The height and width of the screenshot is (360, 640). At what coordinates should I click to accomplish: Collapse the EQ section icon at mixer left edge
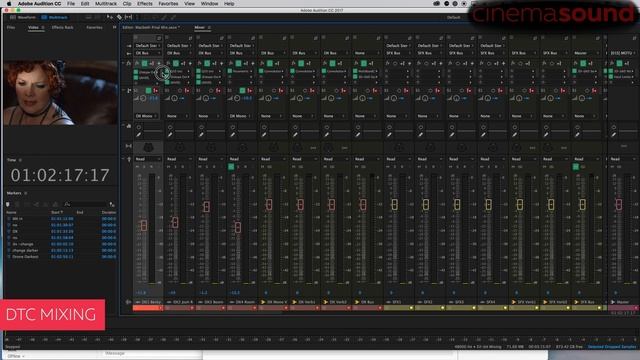(129, 127)
